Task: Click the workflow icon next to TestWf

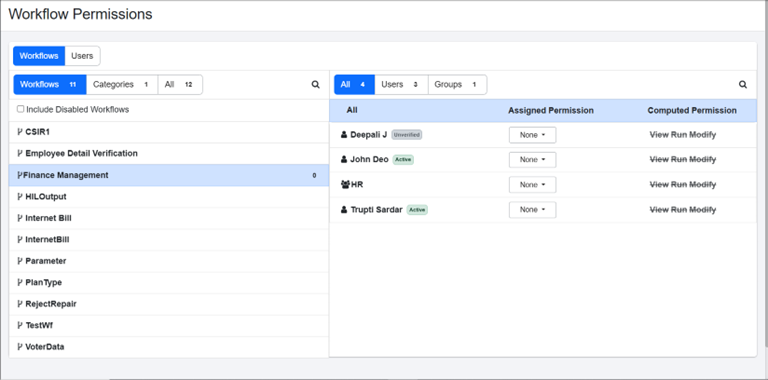Action: (20, 325)
